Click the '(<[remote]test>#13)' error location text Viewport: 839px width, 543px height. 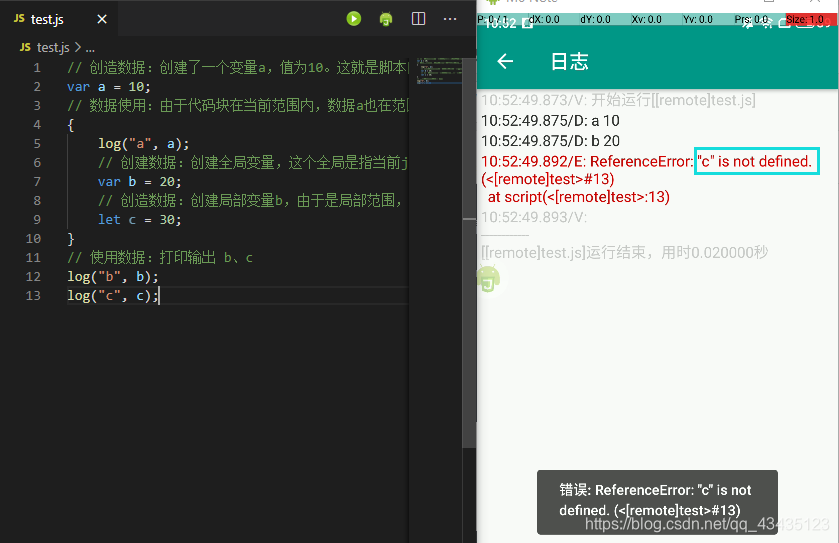[547, 179]
